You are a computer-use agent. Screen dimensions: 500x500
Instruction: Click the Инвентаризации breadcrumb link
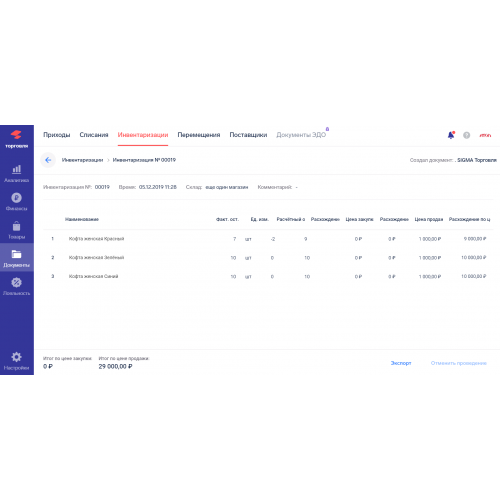click(82, 160)
